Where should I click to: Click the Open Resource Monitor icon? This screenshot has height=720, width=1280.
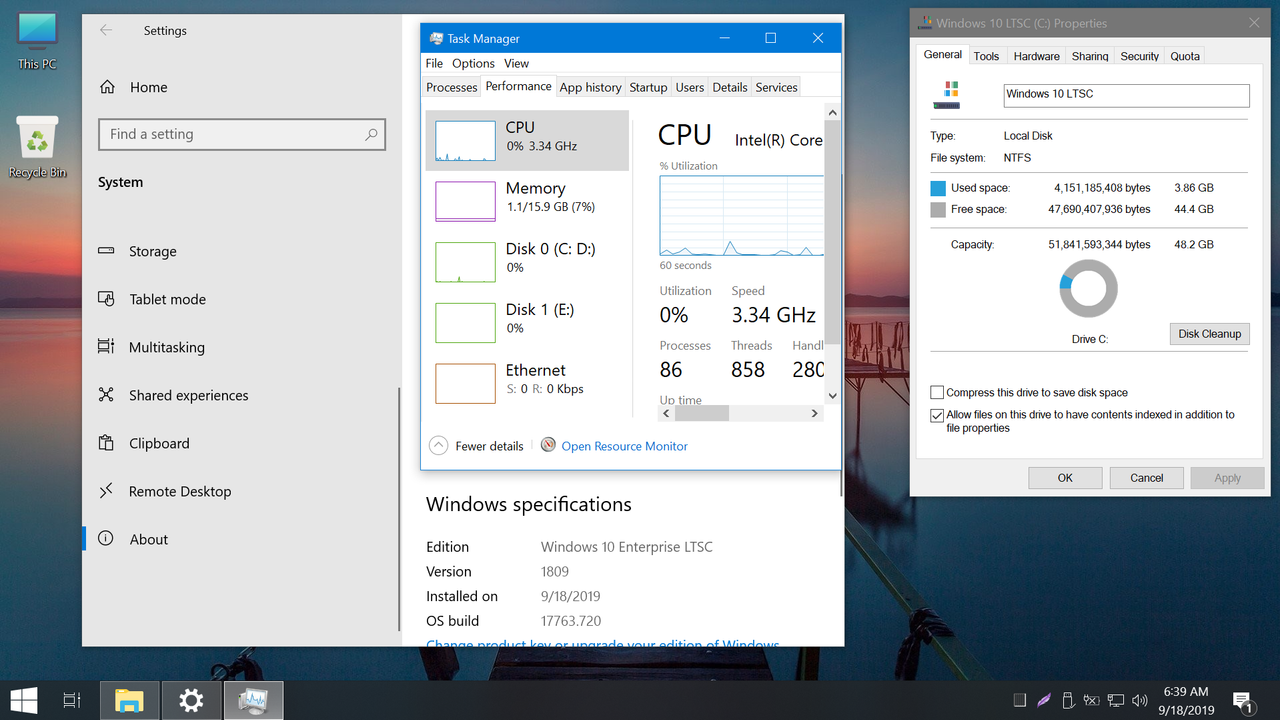click(548, 445)
